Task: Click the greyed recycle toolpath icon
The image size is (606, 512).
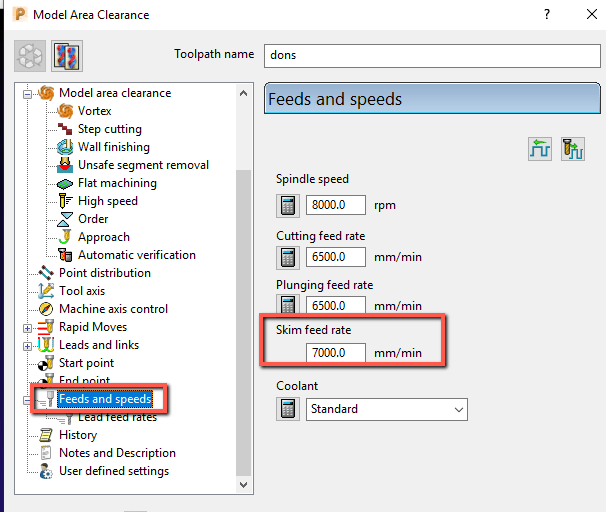Action: coord(30,56)
